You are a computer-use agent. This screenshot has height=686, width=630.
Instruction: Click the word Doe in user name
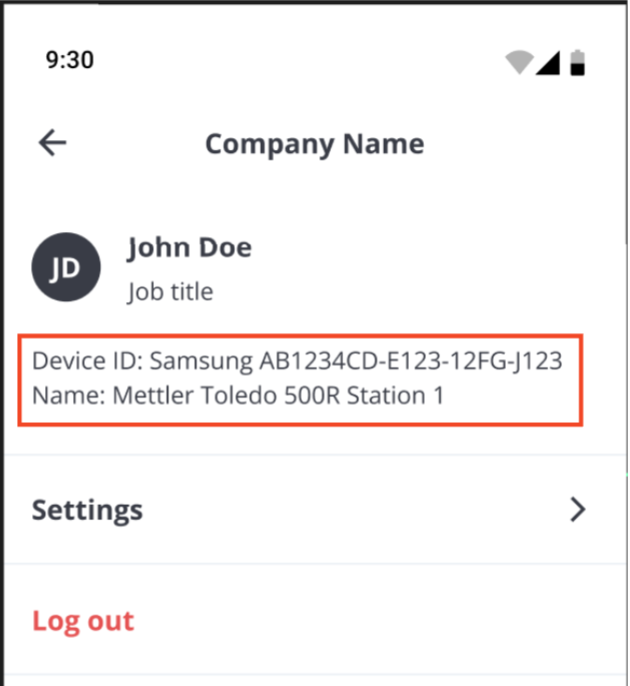[x=225, y=248]
